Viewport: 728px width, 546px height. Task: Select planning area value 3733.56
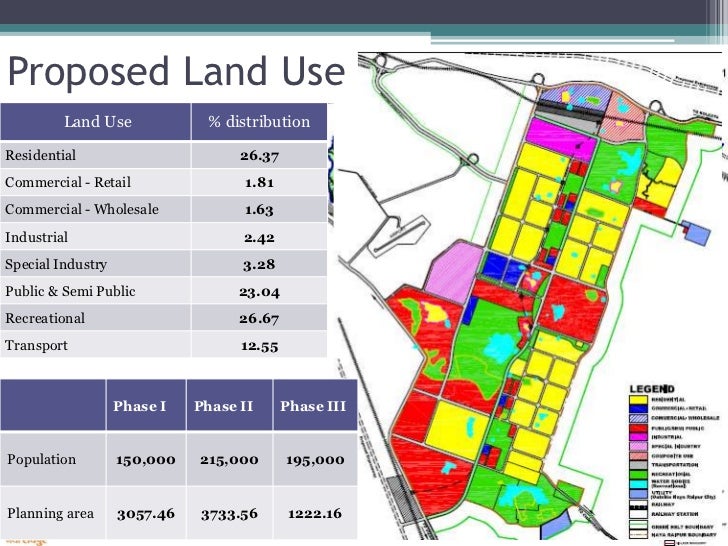tap(229, 514)
